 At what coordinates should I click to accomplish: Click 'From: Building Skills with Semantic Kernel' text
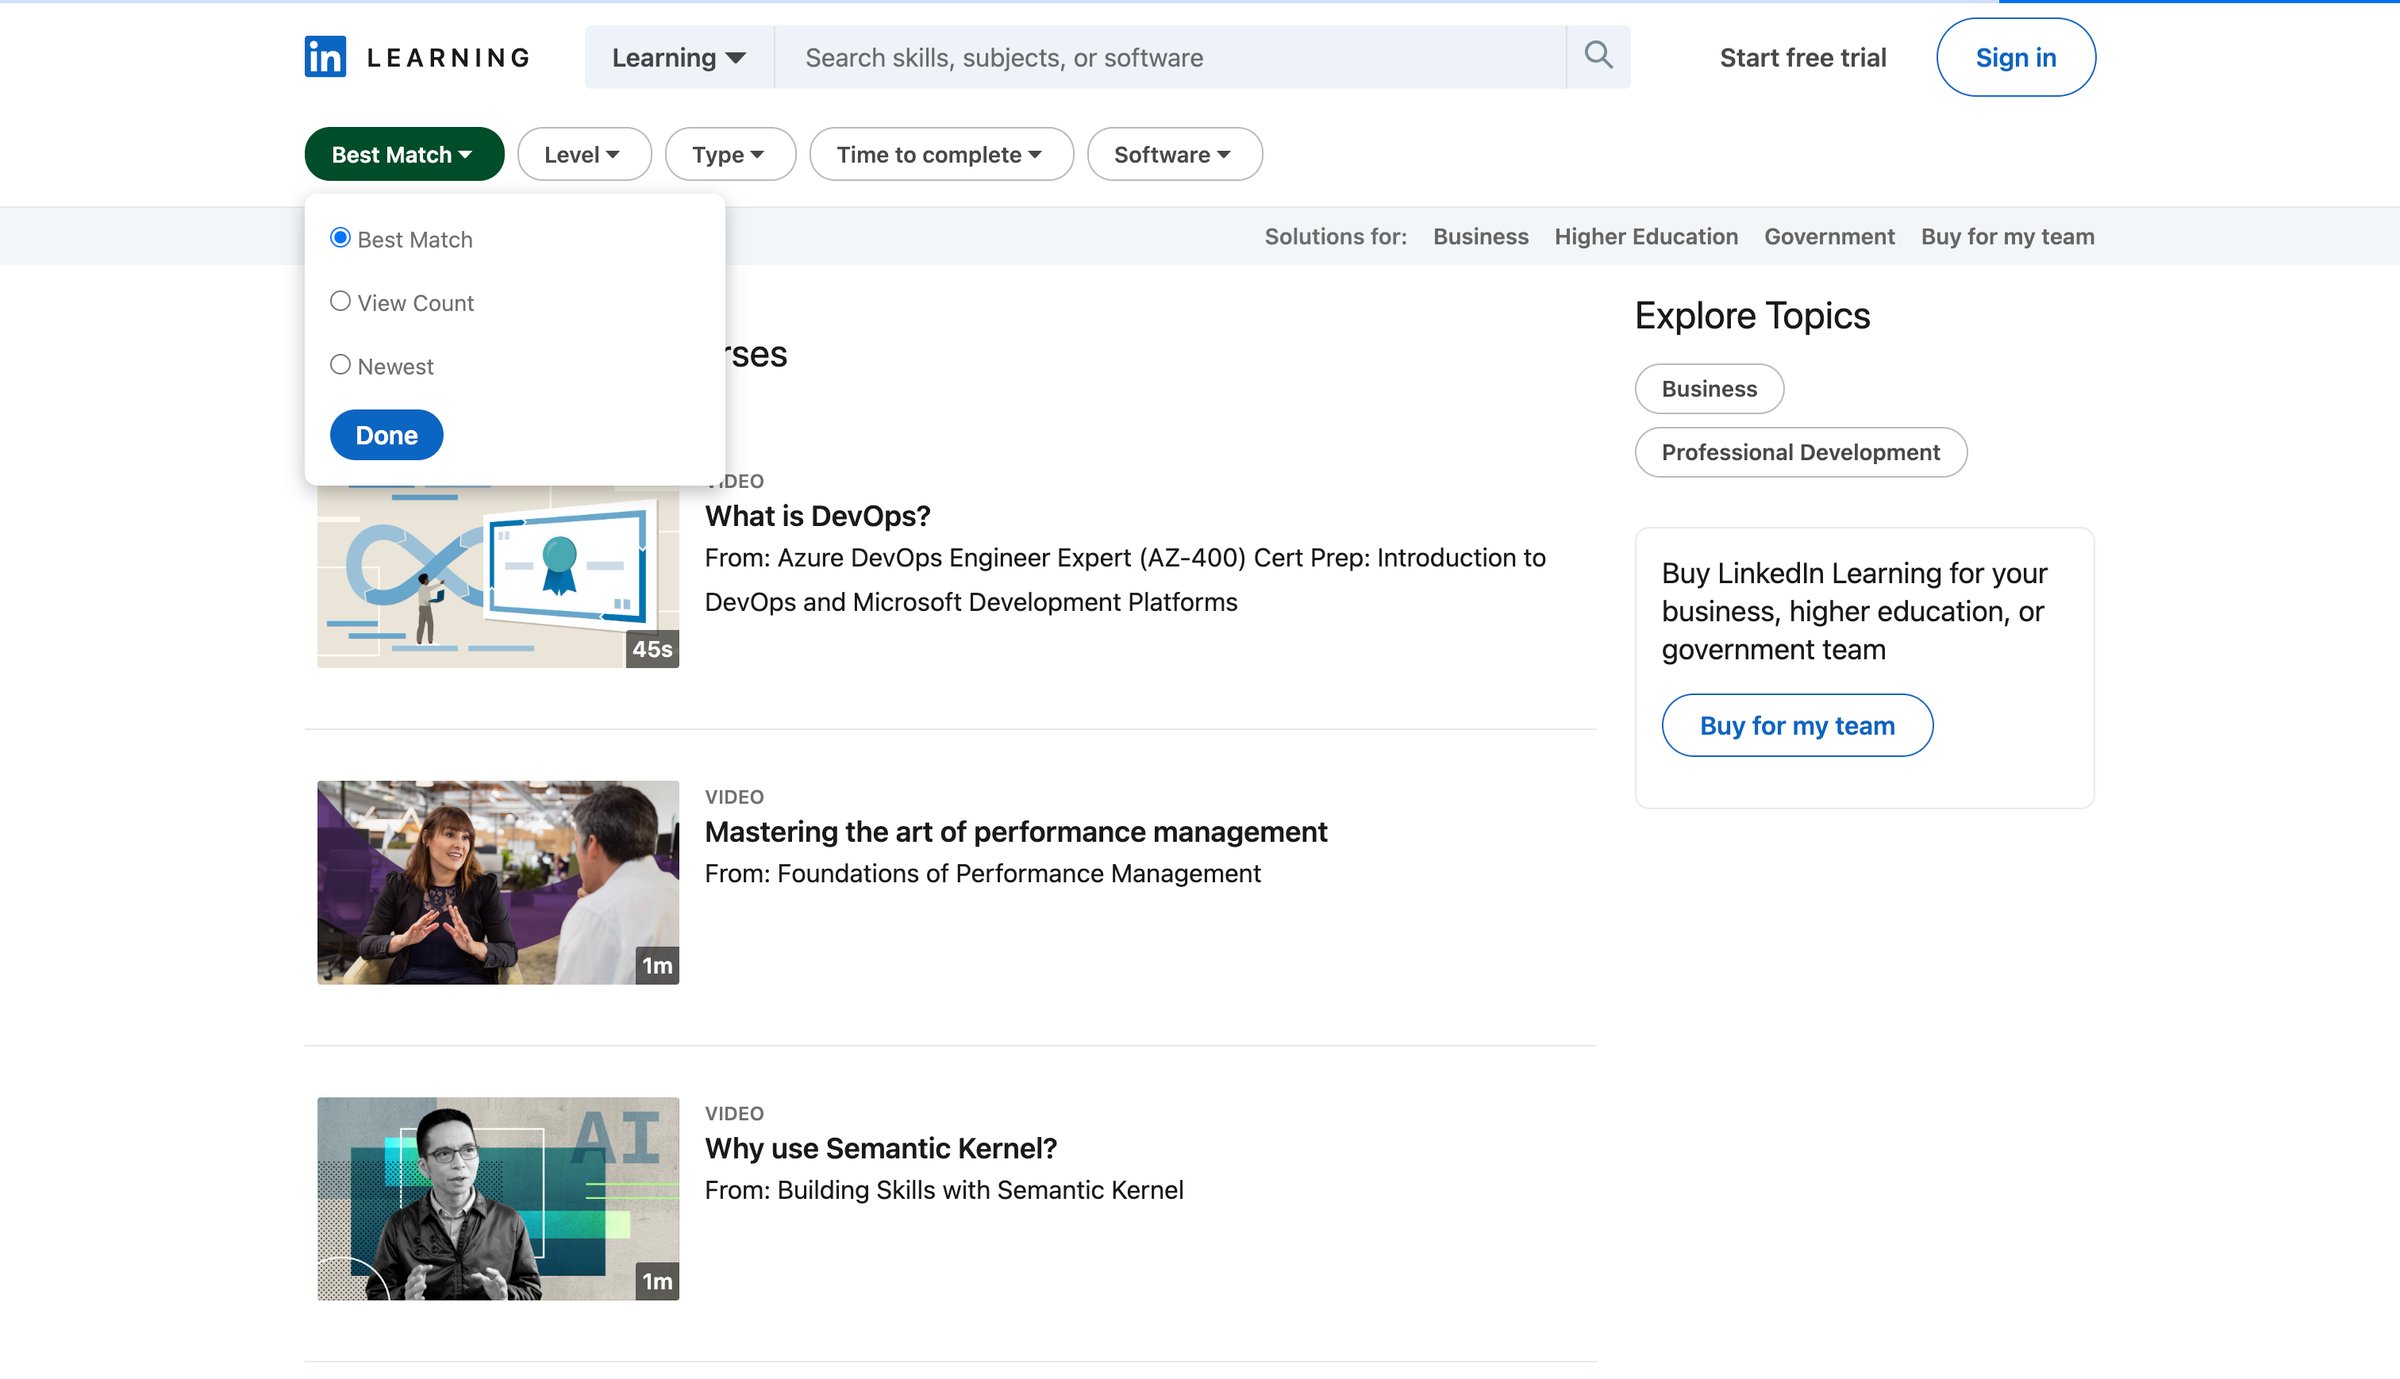pos(943,1189)
